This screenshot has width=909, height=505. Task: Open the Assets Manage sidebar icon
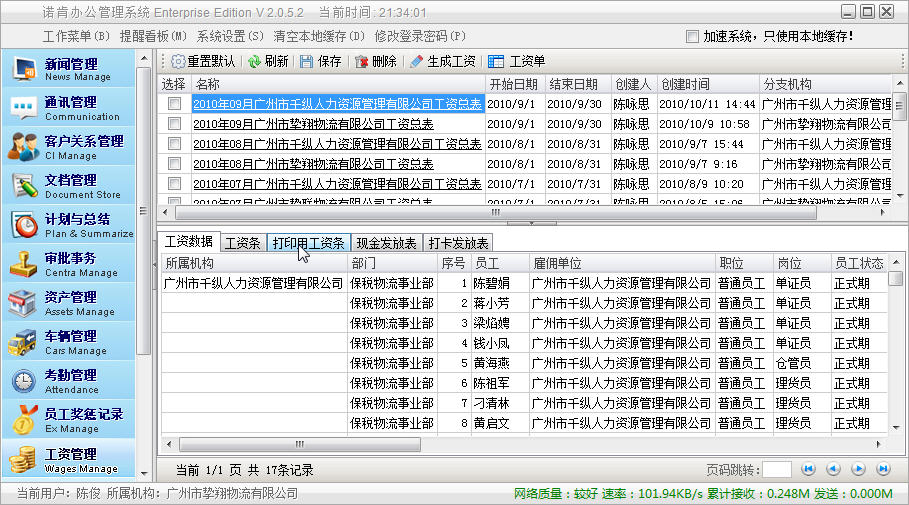[23, 303]
